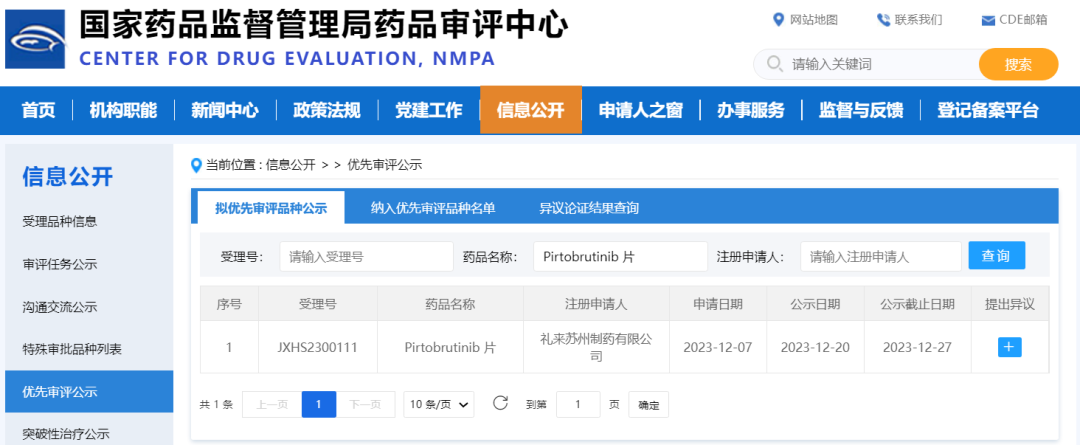
Task: Click application date 2023-12-07
Action: (x=718, y=347)
